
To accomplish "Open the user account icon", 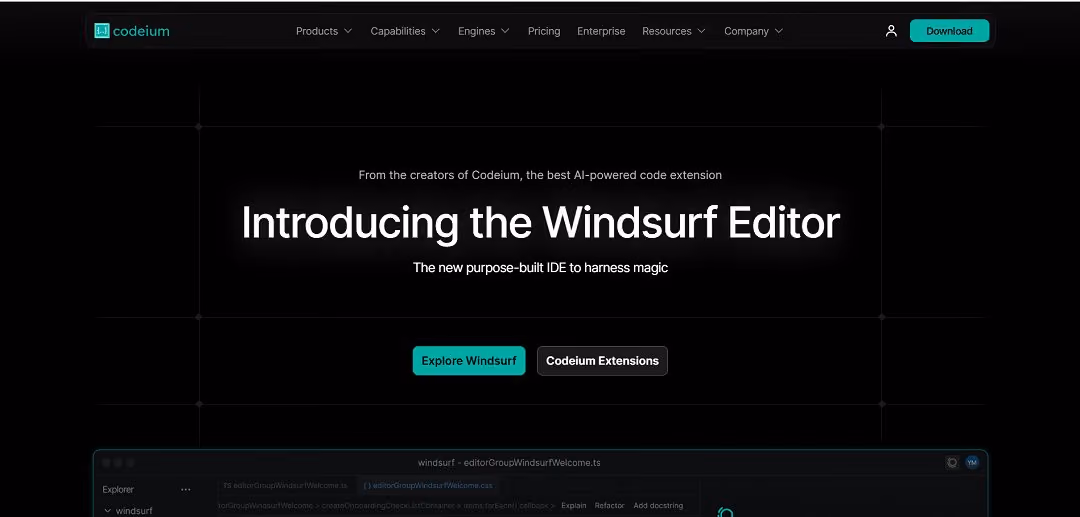I will 891,31.
